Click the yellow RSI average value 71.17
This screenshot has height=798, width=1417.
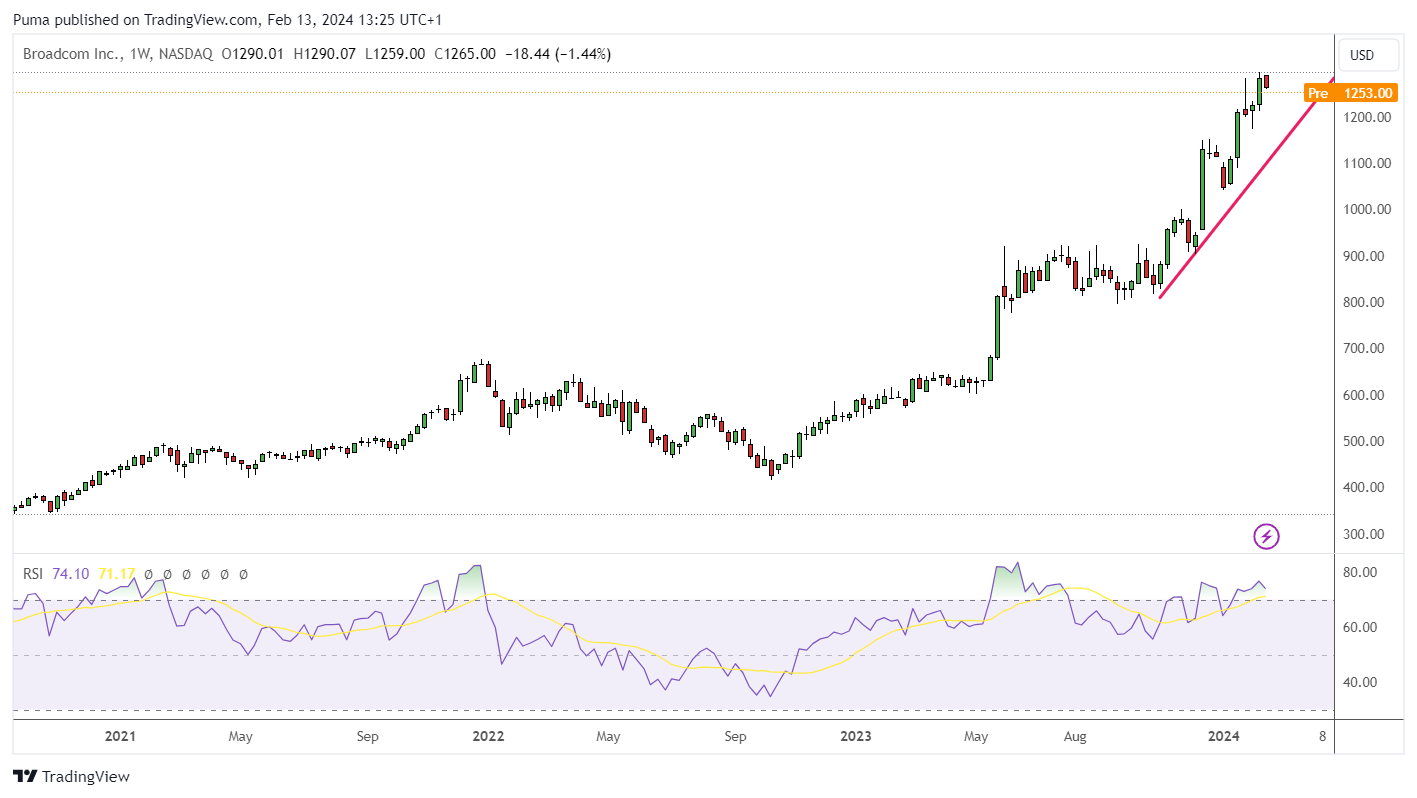coord(116,574)
